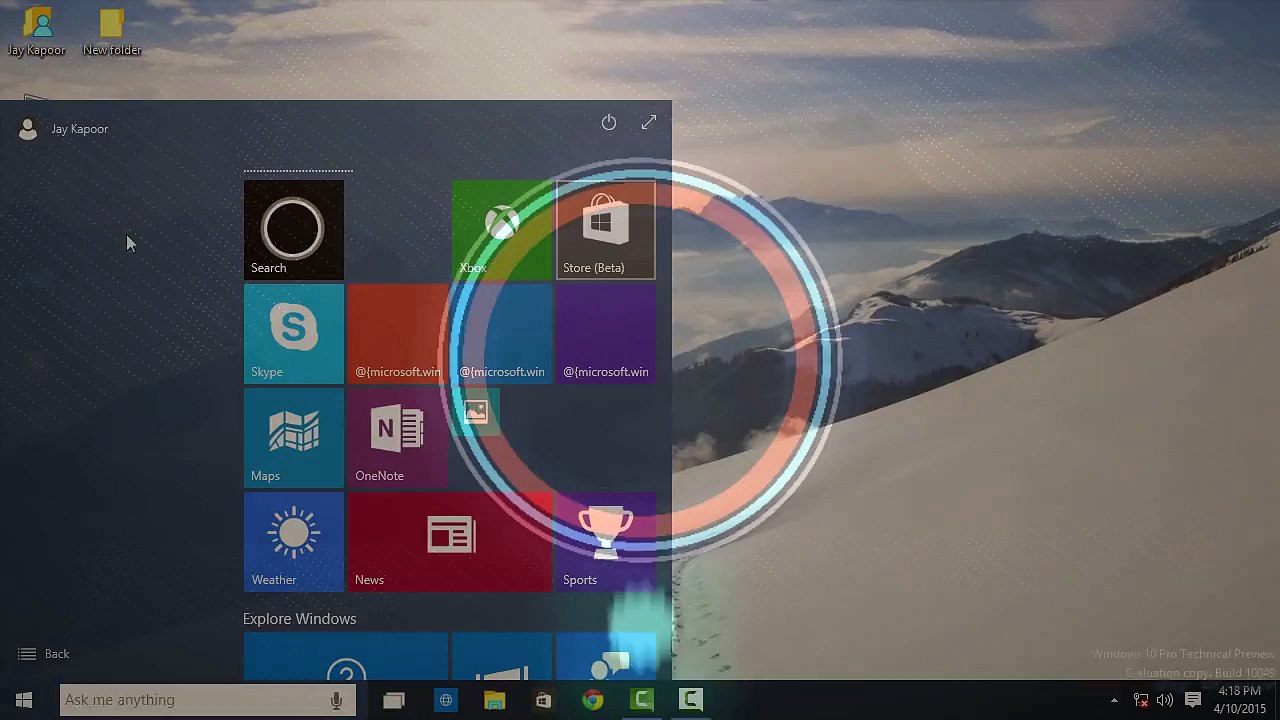The image size is (1280, 720).
Task: Open the purple @{microsoft.win tile
Action: 605,333
